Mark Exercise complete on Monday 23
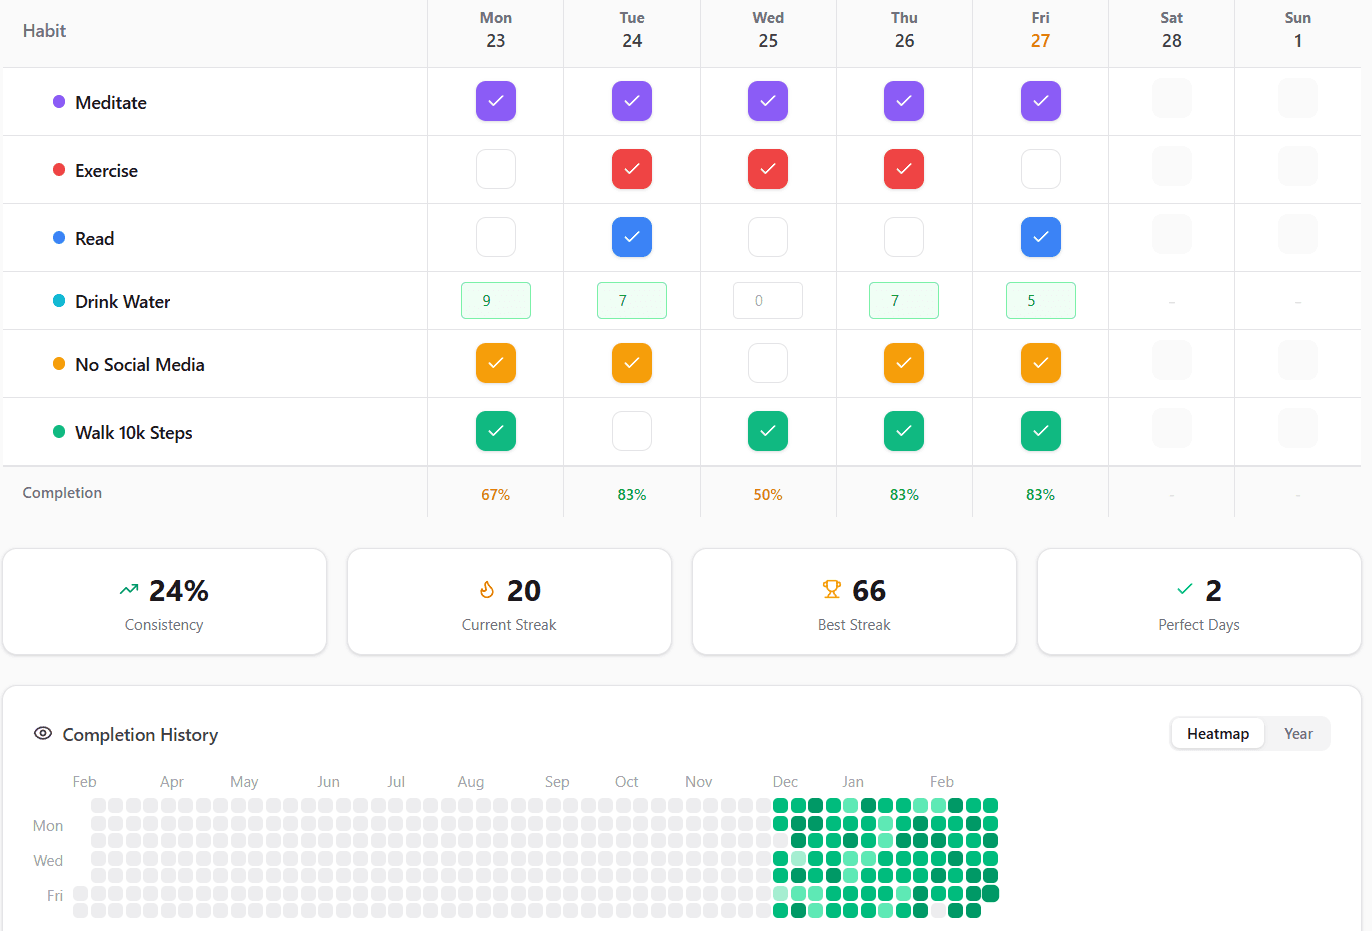 click(x=495, y=168)
